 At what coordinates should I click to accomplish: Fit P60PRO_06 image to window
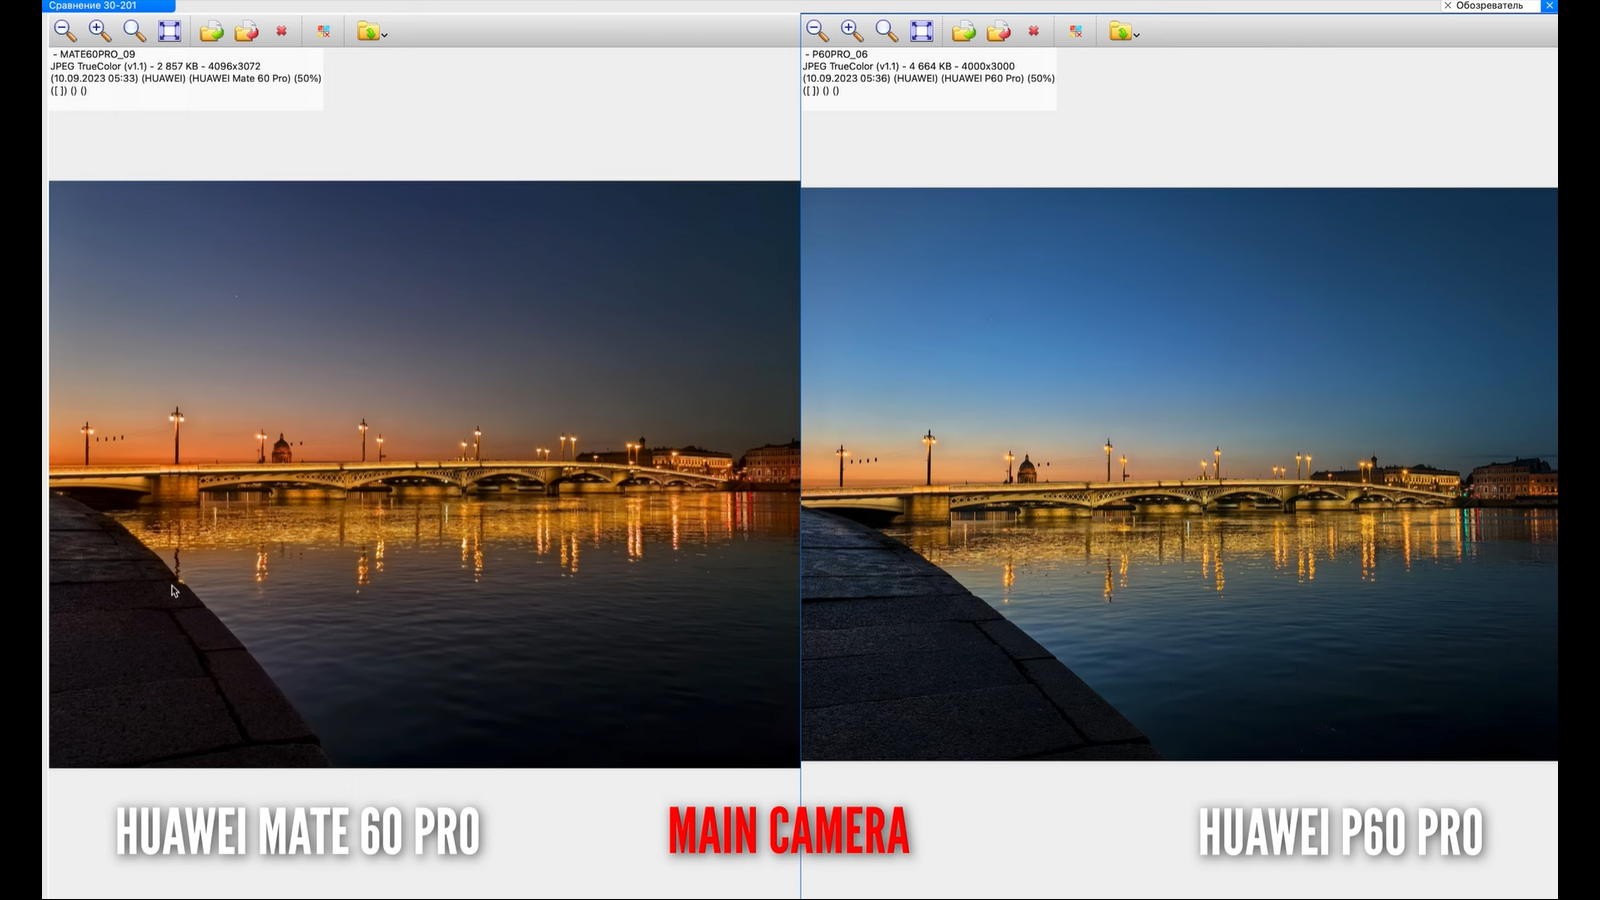click(922, 31)
